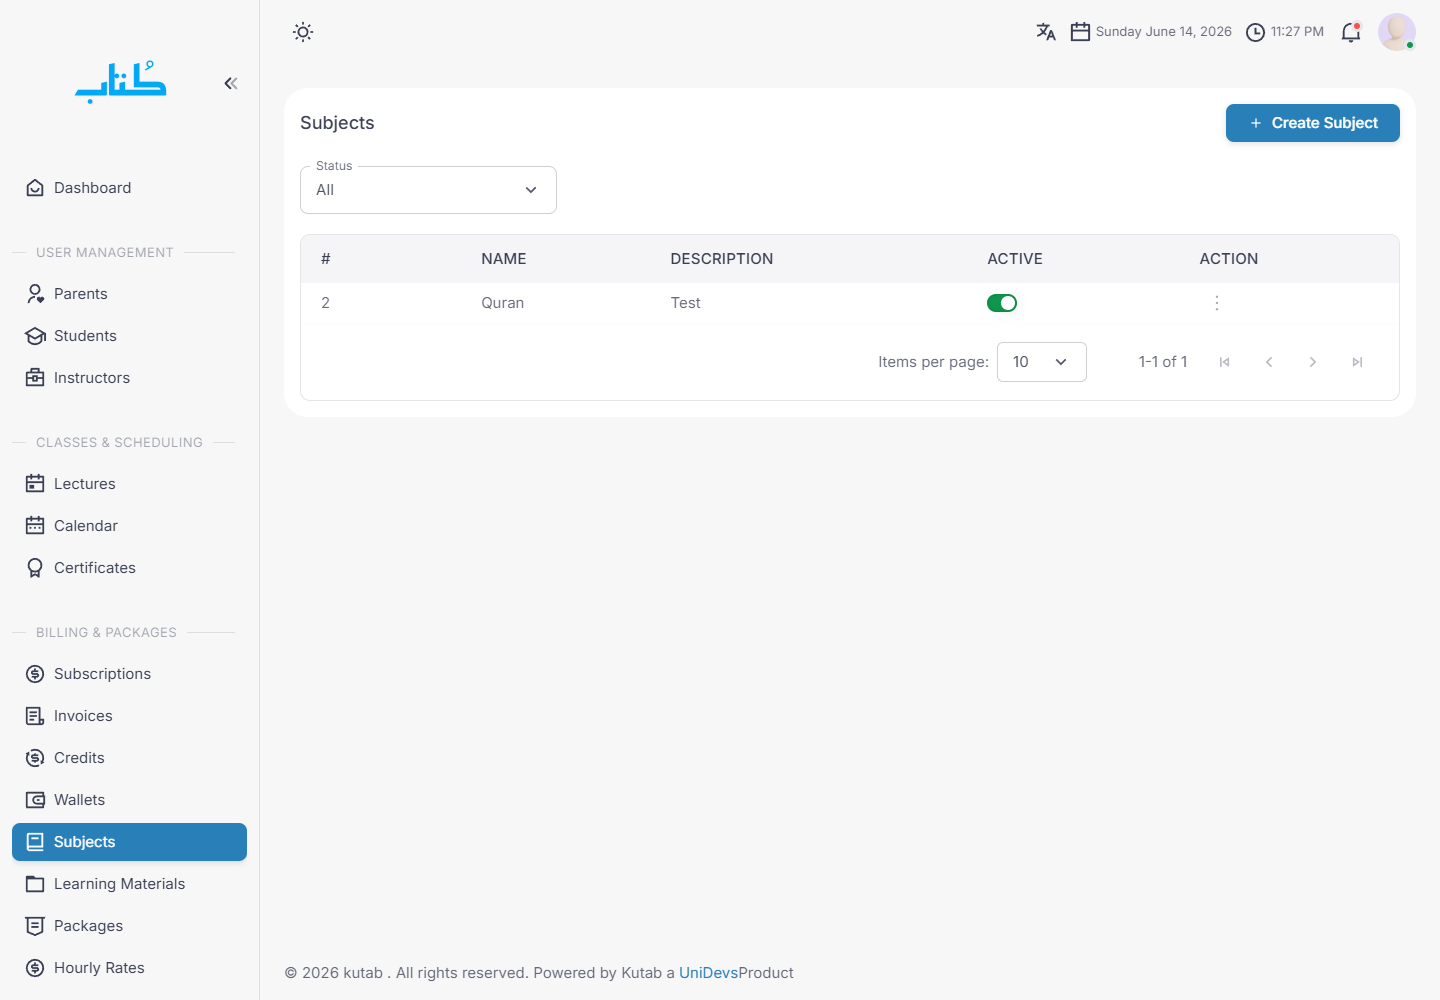Image resolution: width=1440 pixels, height=1000 pixels.
Task: Open the Status filter dropdown
Action: tap(428, 190)
